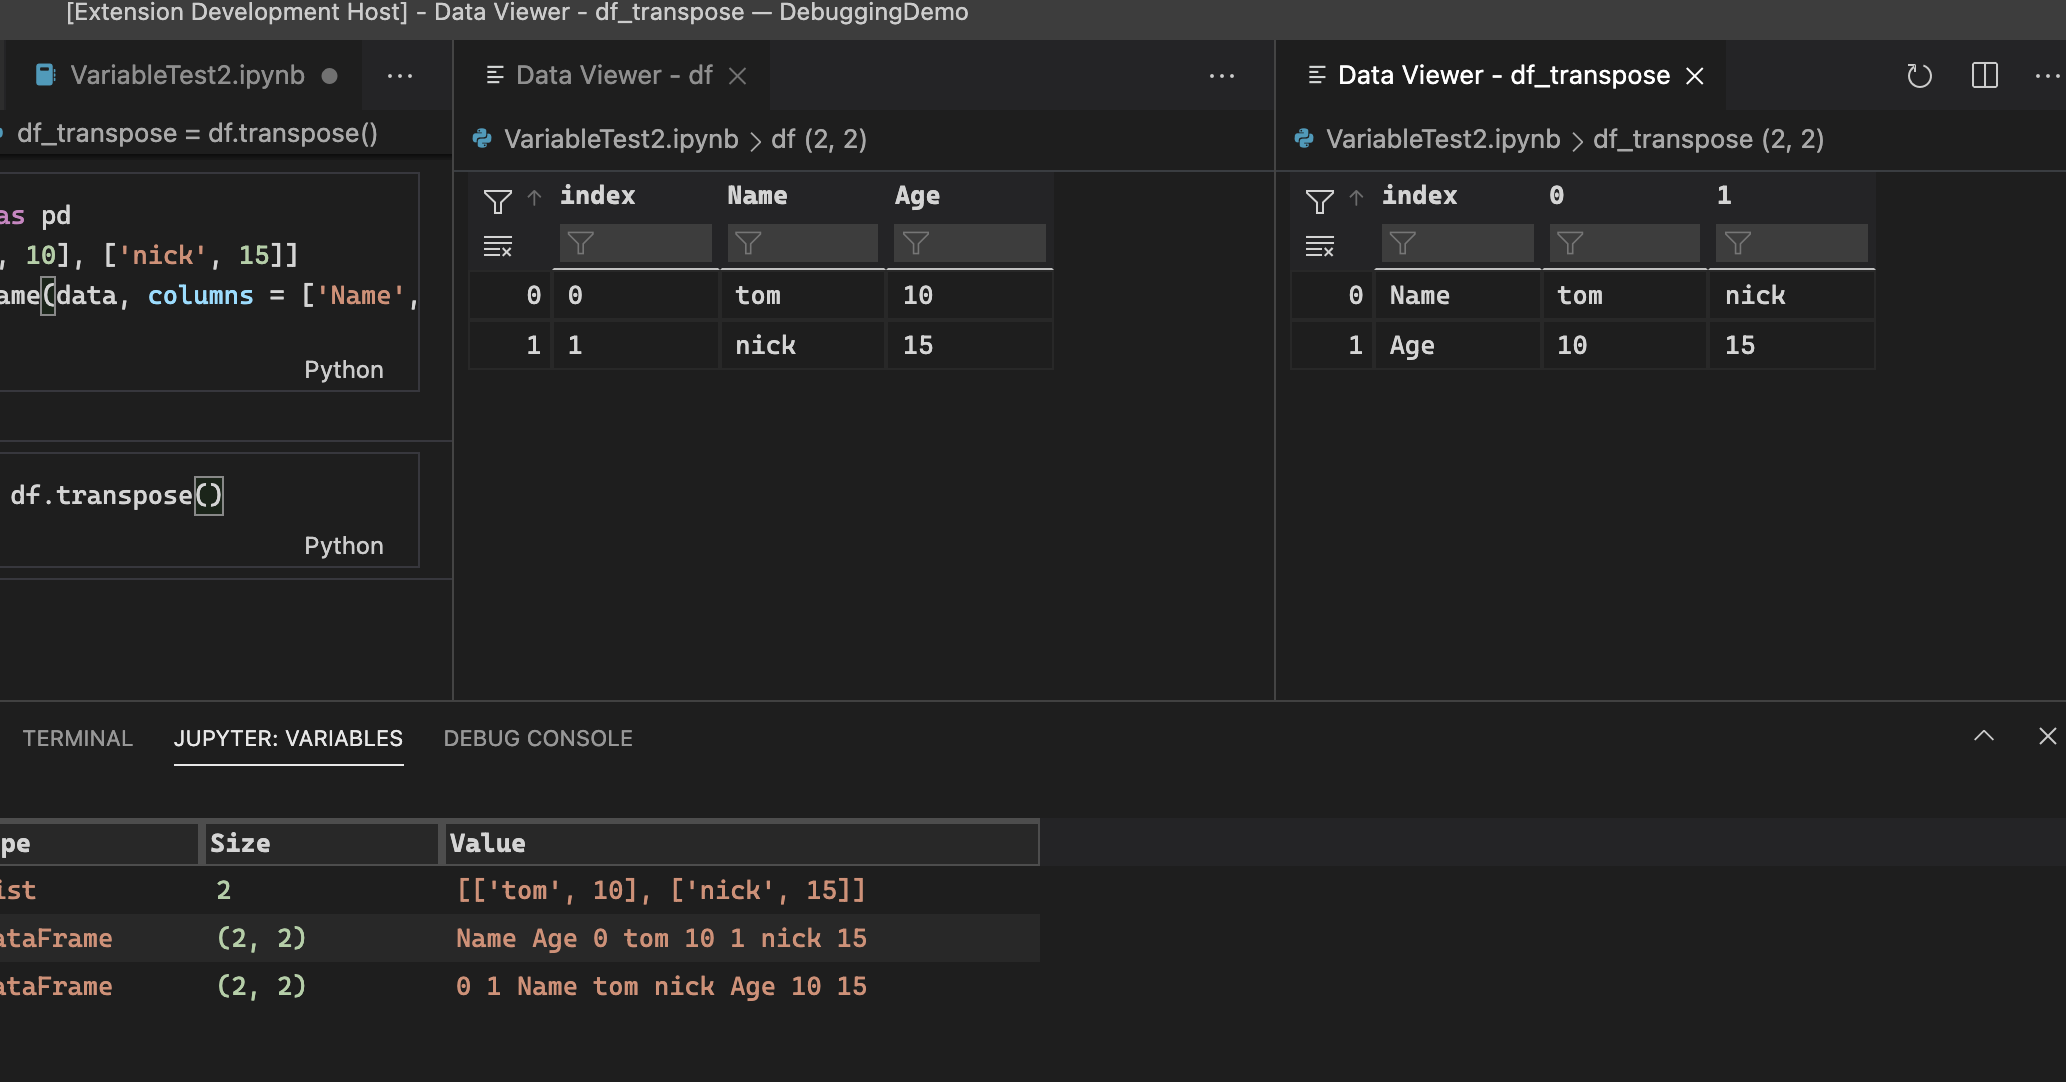
Task: Click the index filter field in df viewer
Action: [635, 243]
